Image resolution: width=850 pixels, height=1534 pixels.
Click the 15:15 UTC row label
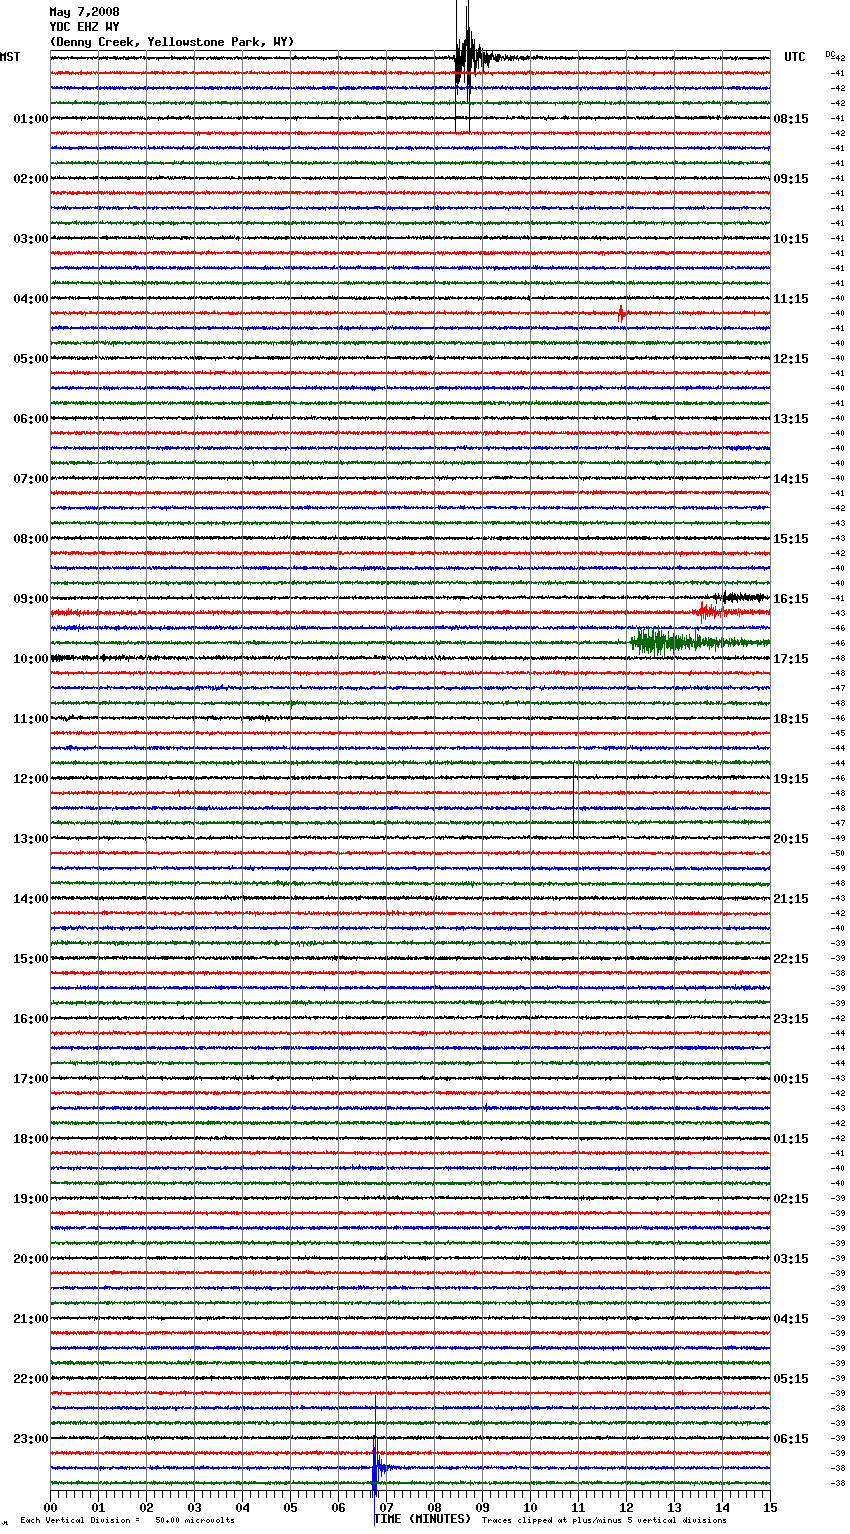coord(791,539)
